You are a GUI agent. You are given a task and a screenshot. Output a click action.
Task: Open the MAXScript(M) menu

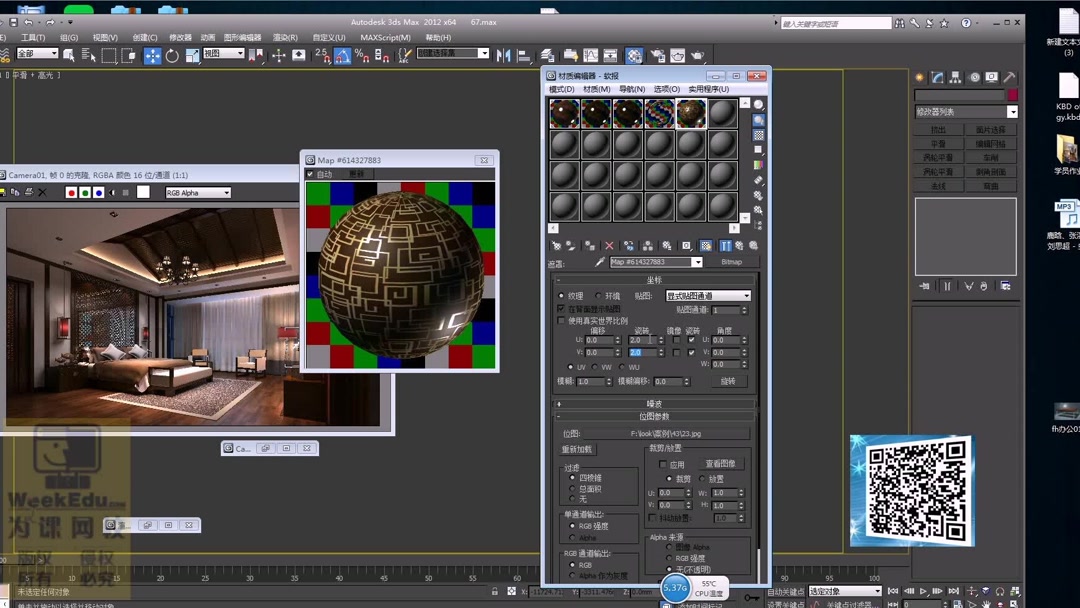(385, 38)
